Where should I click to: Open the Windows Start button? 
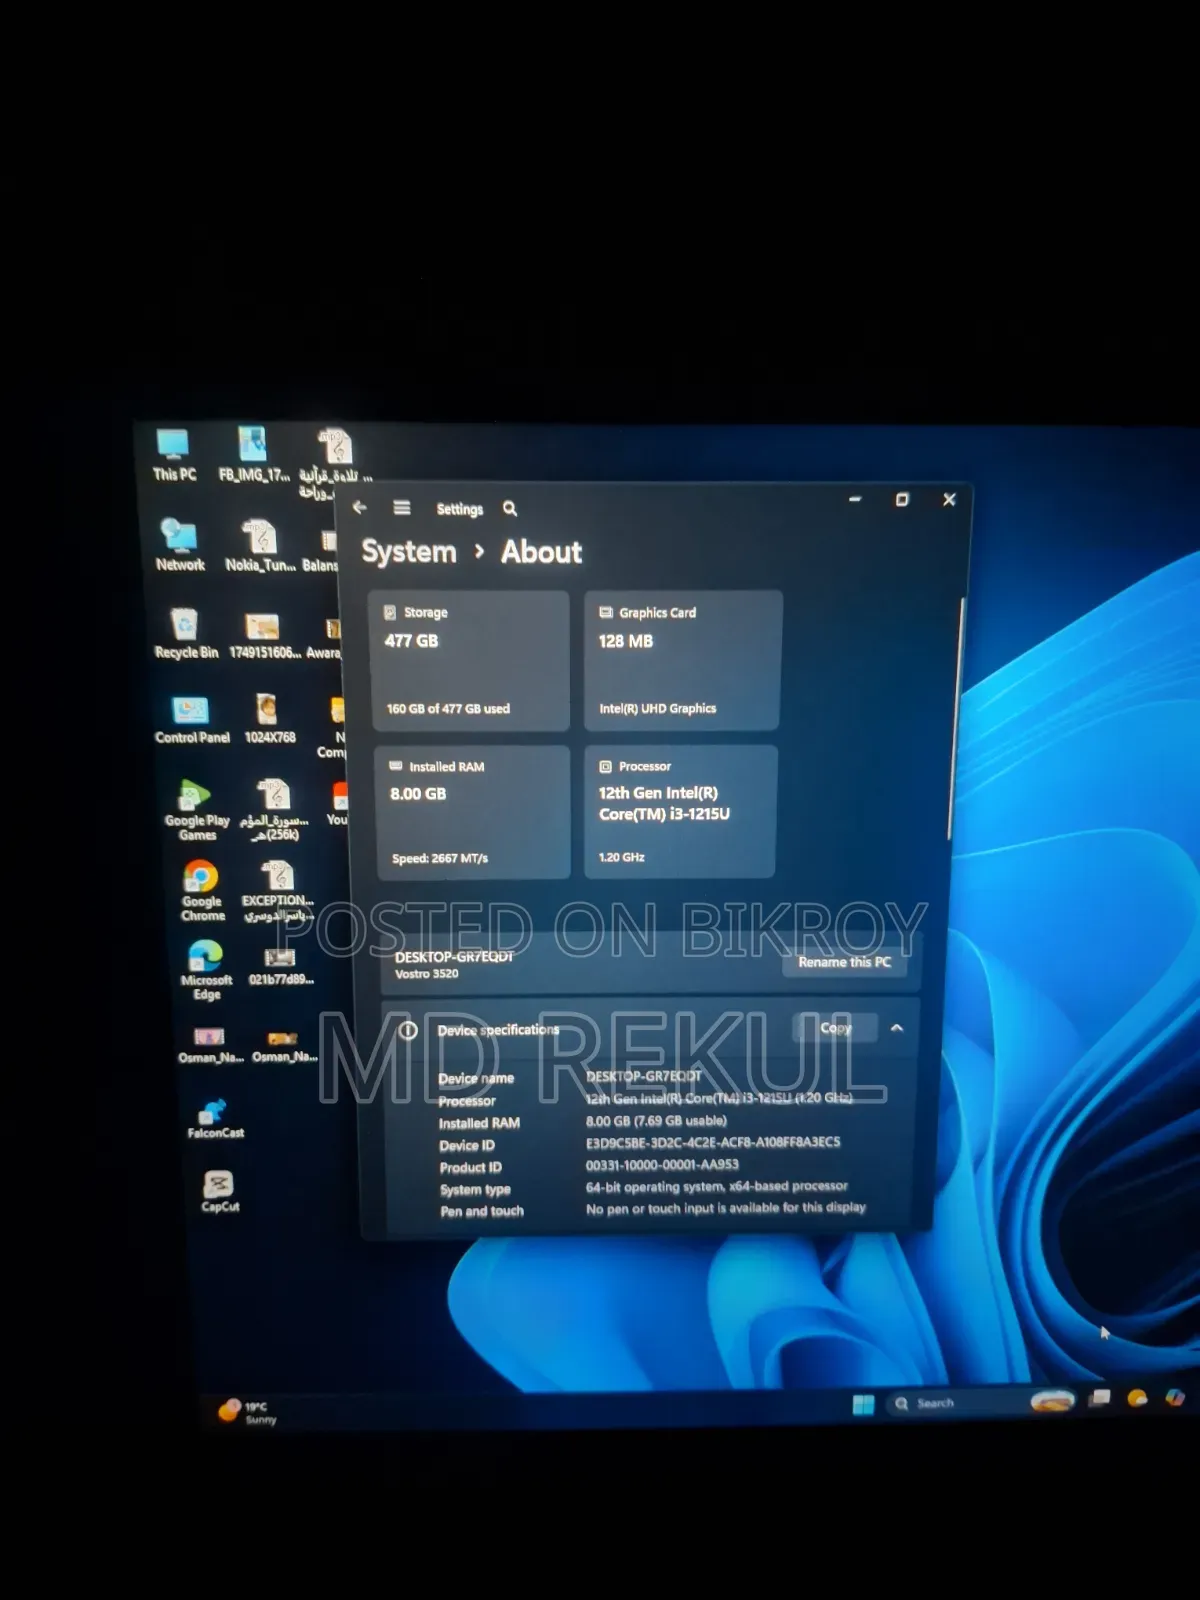pyautogui.click(x=863, y=1404)
